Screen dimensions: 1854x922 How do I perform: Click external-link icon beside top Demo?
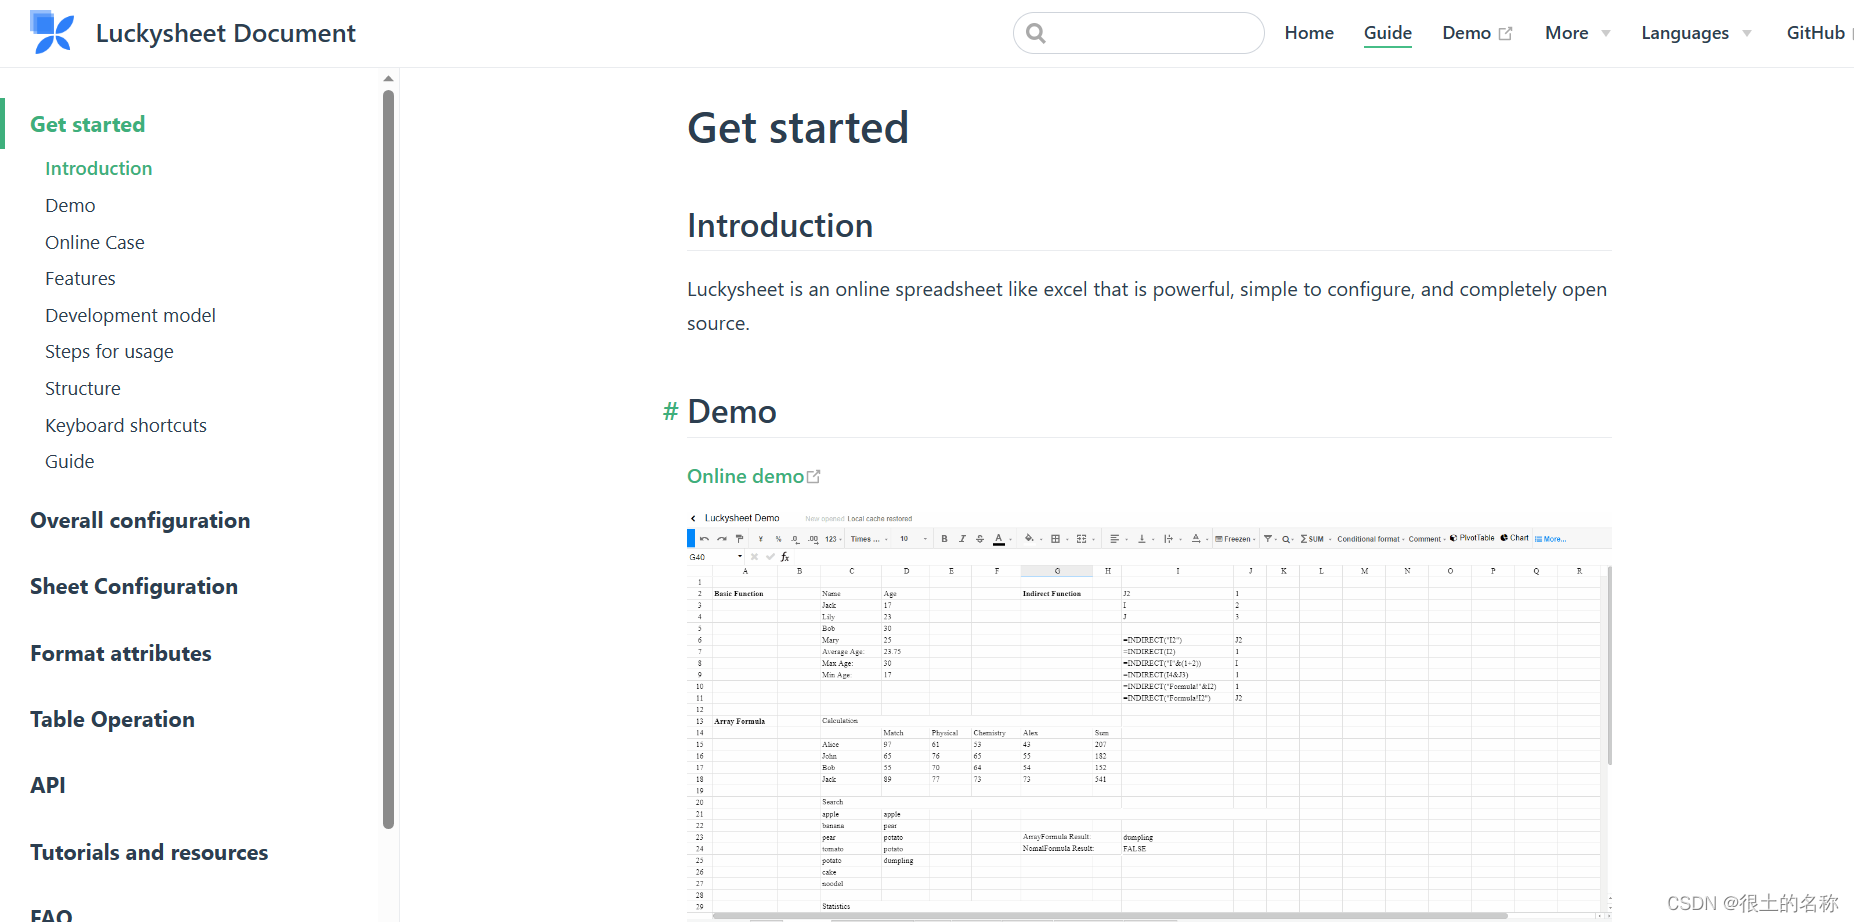[x=1505, y=34]
